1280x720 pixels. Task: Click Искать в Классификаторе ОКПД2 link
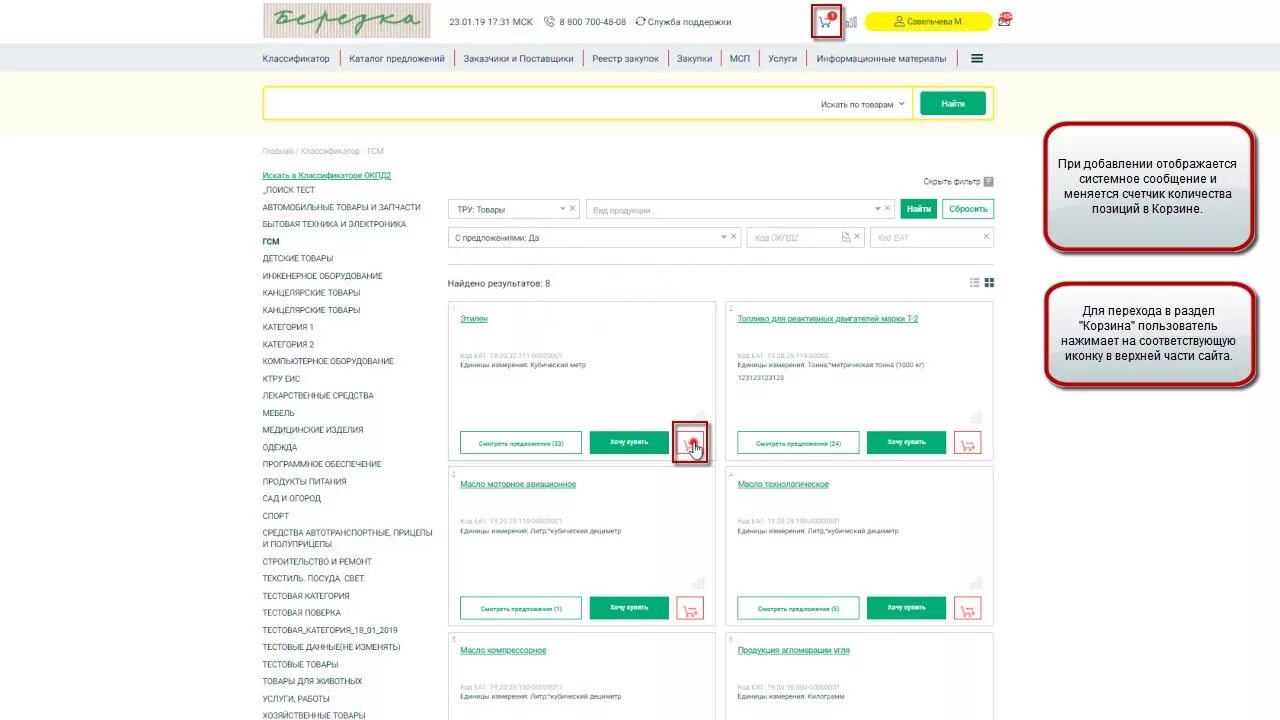tap(327, 175)
